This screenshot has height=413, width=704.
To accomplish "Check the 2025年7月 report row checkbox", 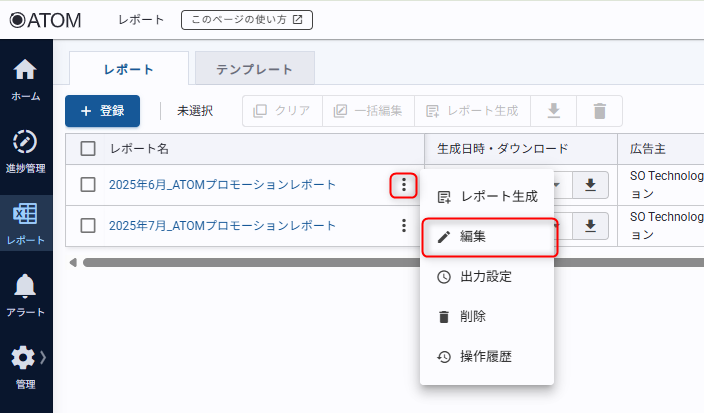I will 88,226.
